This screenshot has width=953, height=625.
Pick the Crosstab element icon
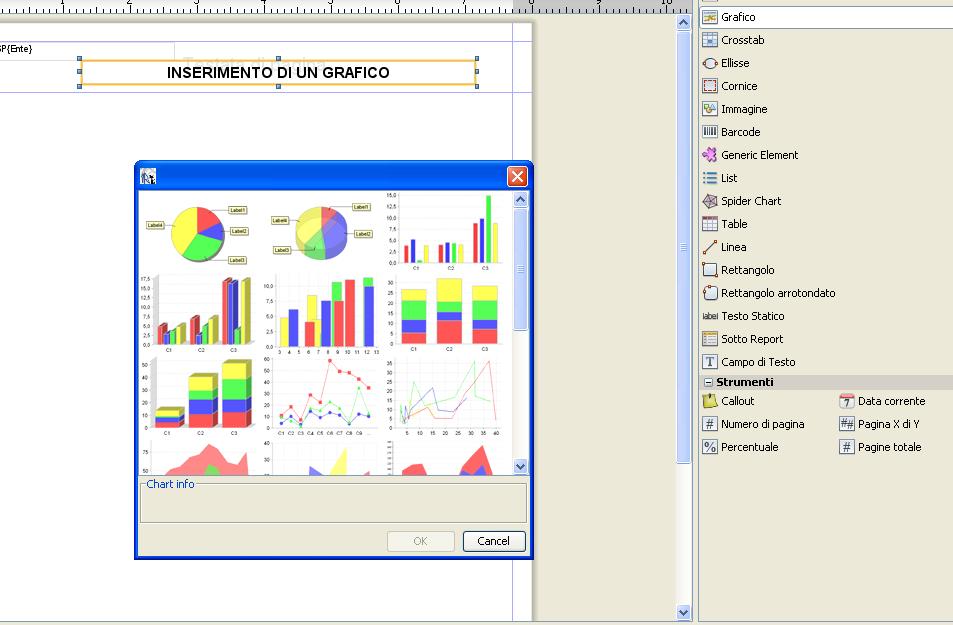(x=710, y=40)
